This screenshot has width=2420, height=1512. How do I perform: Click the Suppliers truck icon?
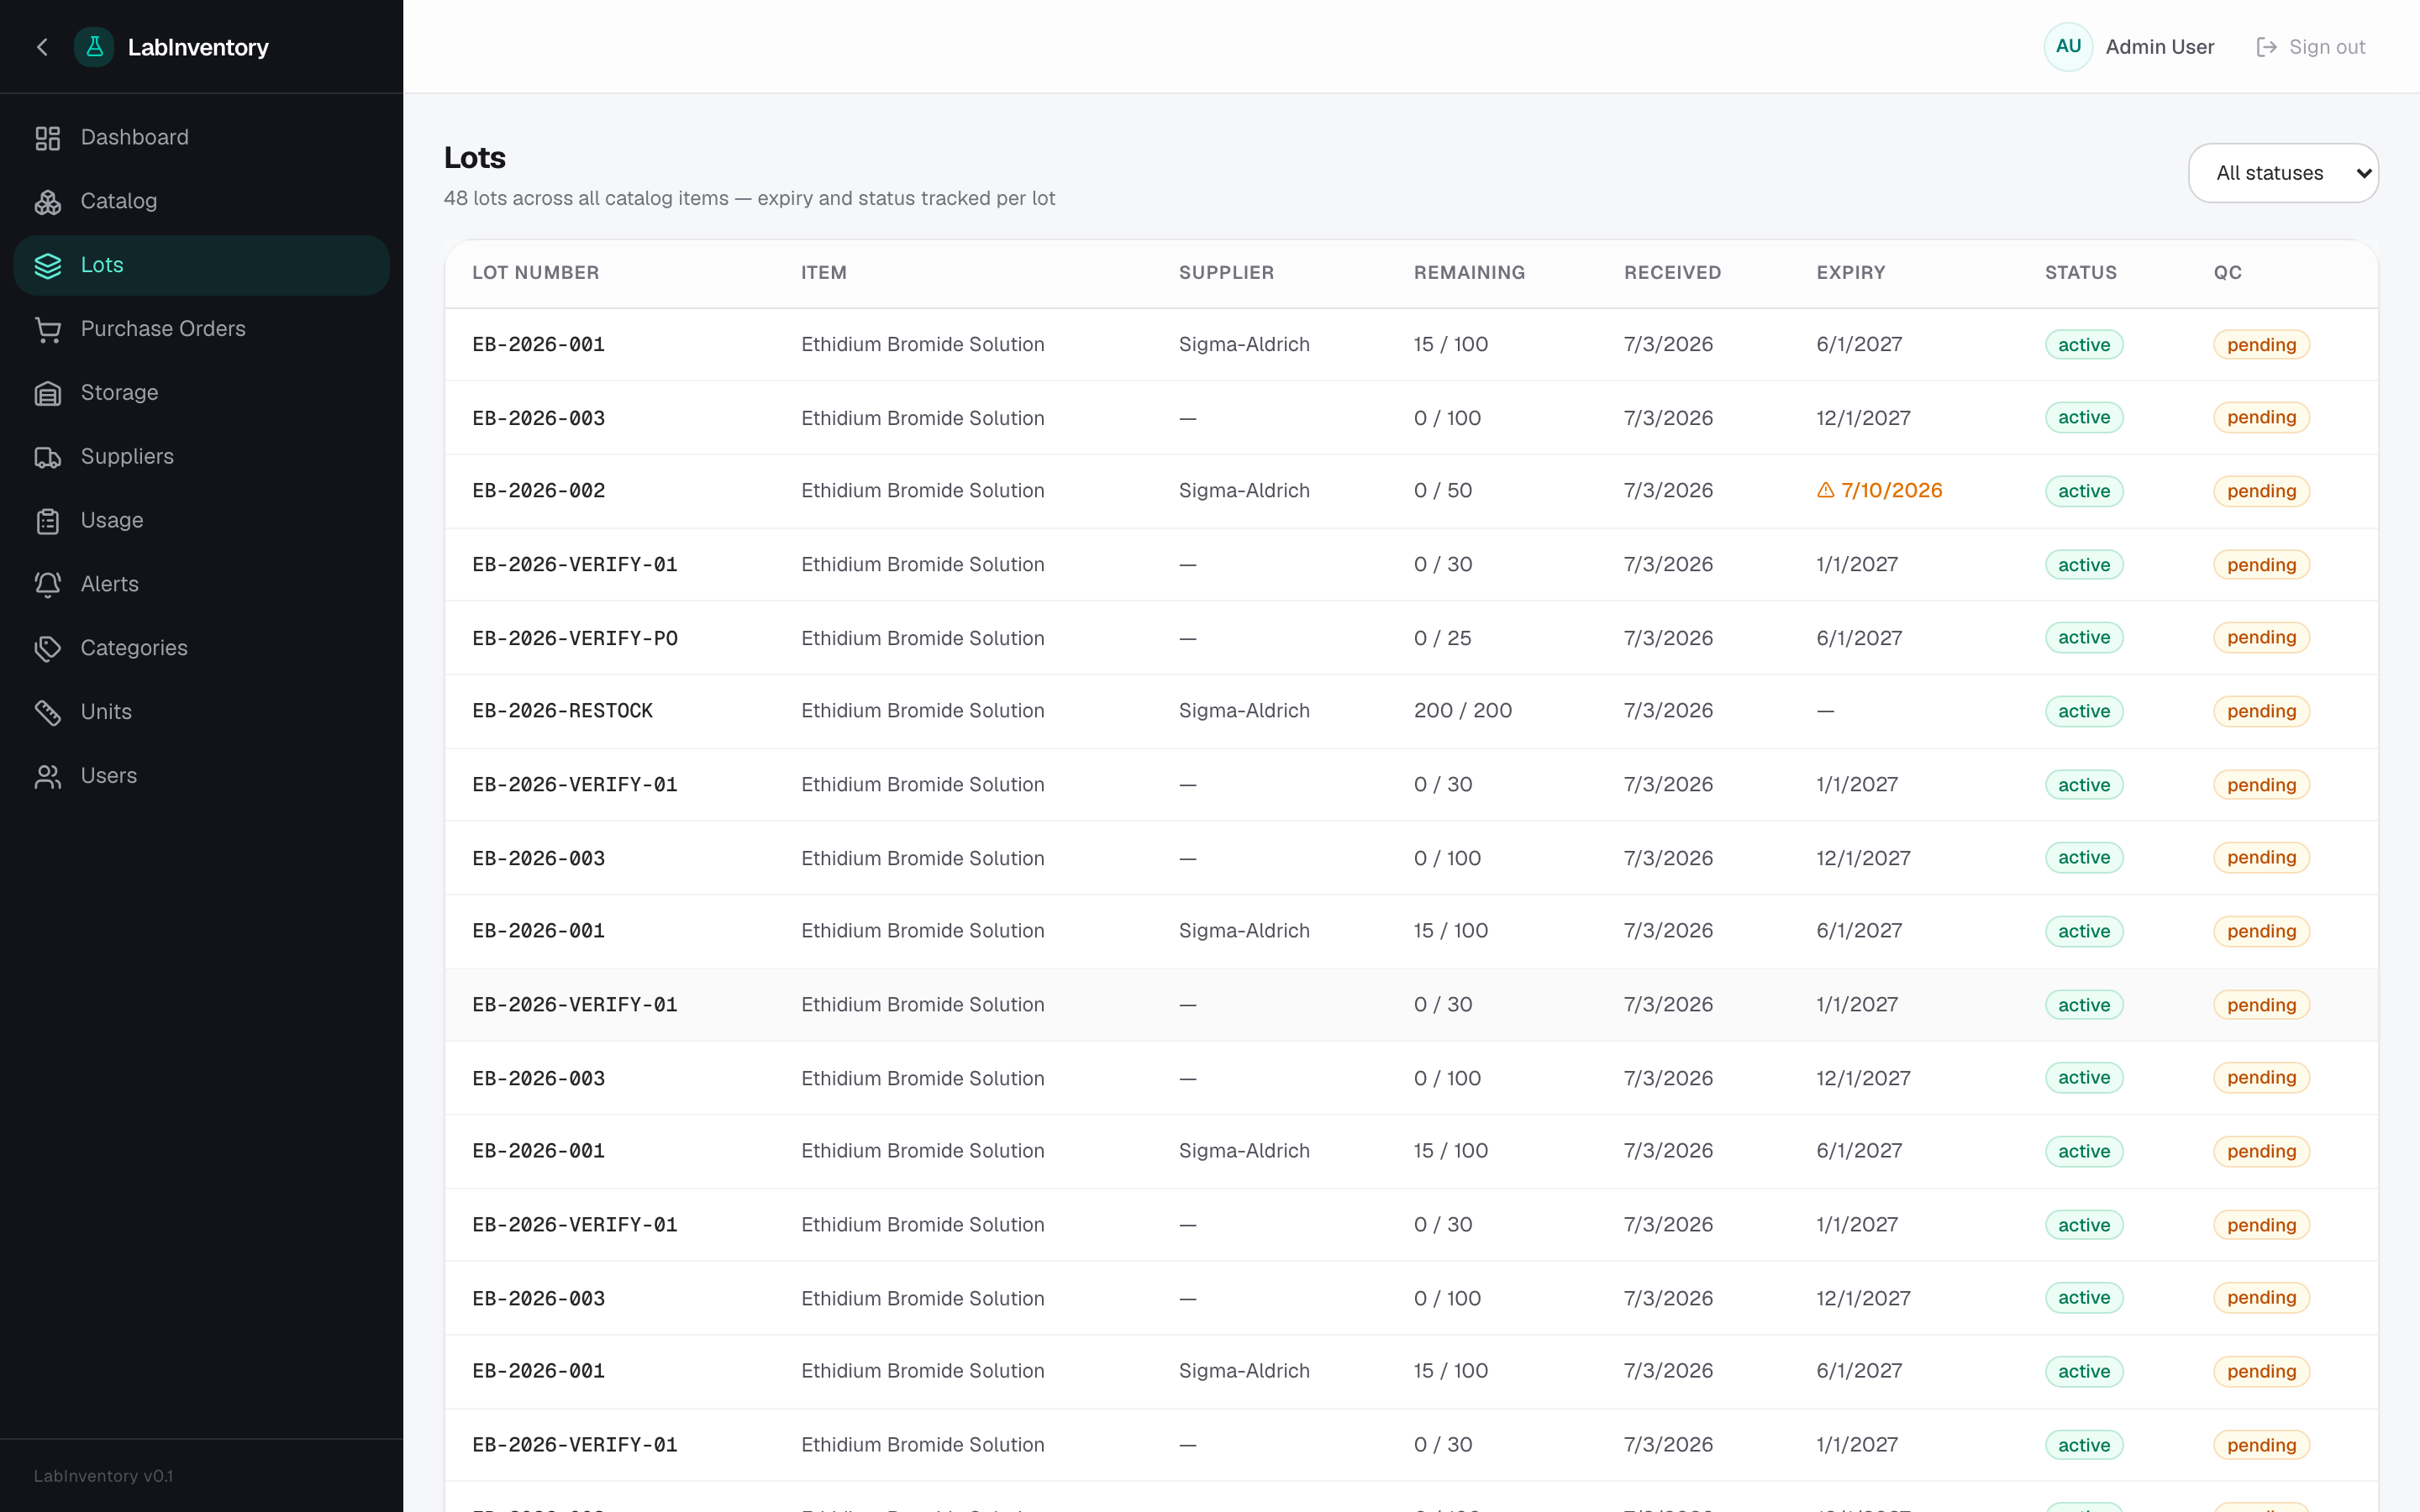(x=48, y=458)
